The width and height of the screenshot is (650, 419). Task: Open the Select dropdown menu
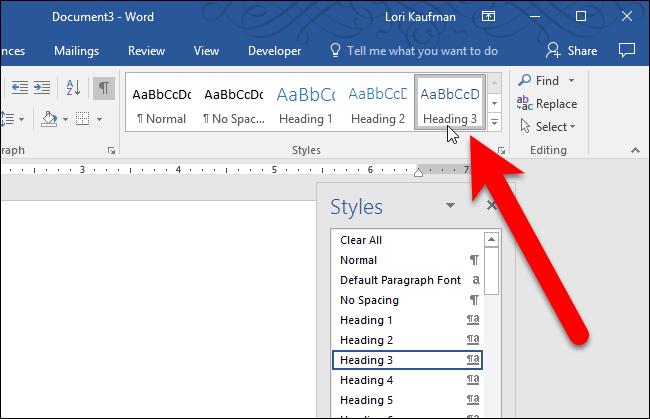coord(548,126)
